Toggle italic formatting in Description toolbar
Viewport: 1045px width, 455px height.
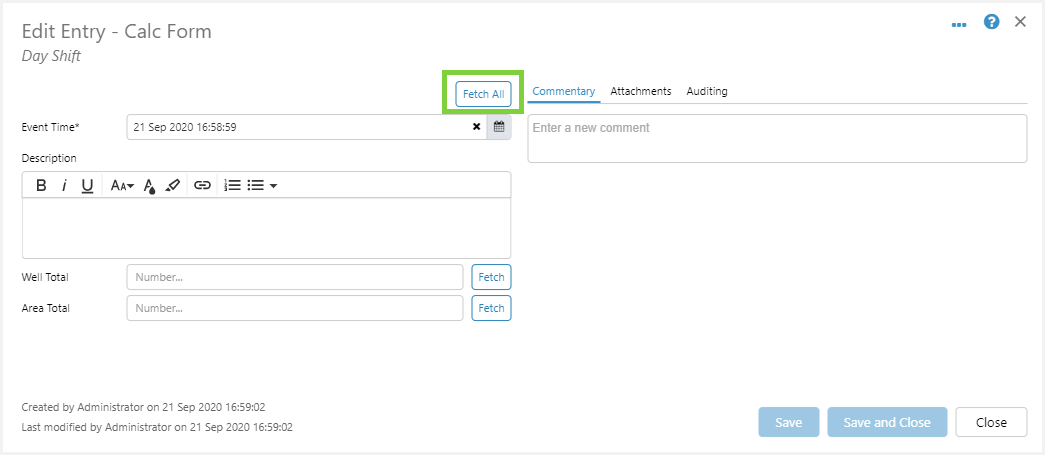tap(64, 185)
